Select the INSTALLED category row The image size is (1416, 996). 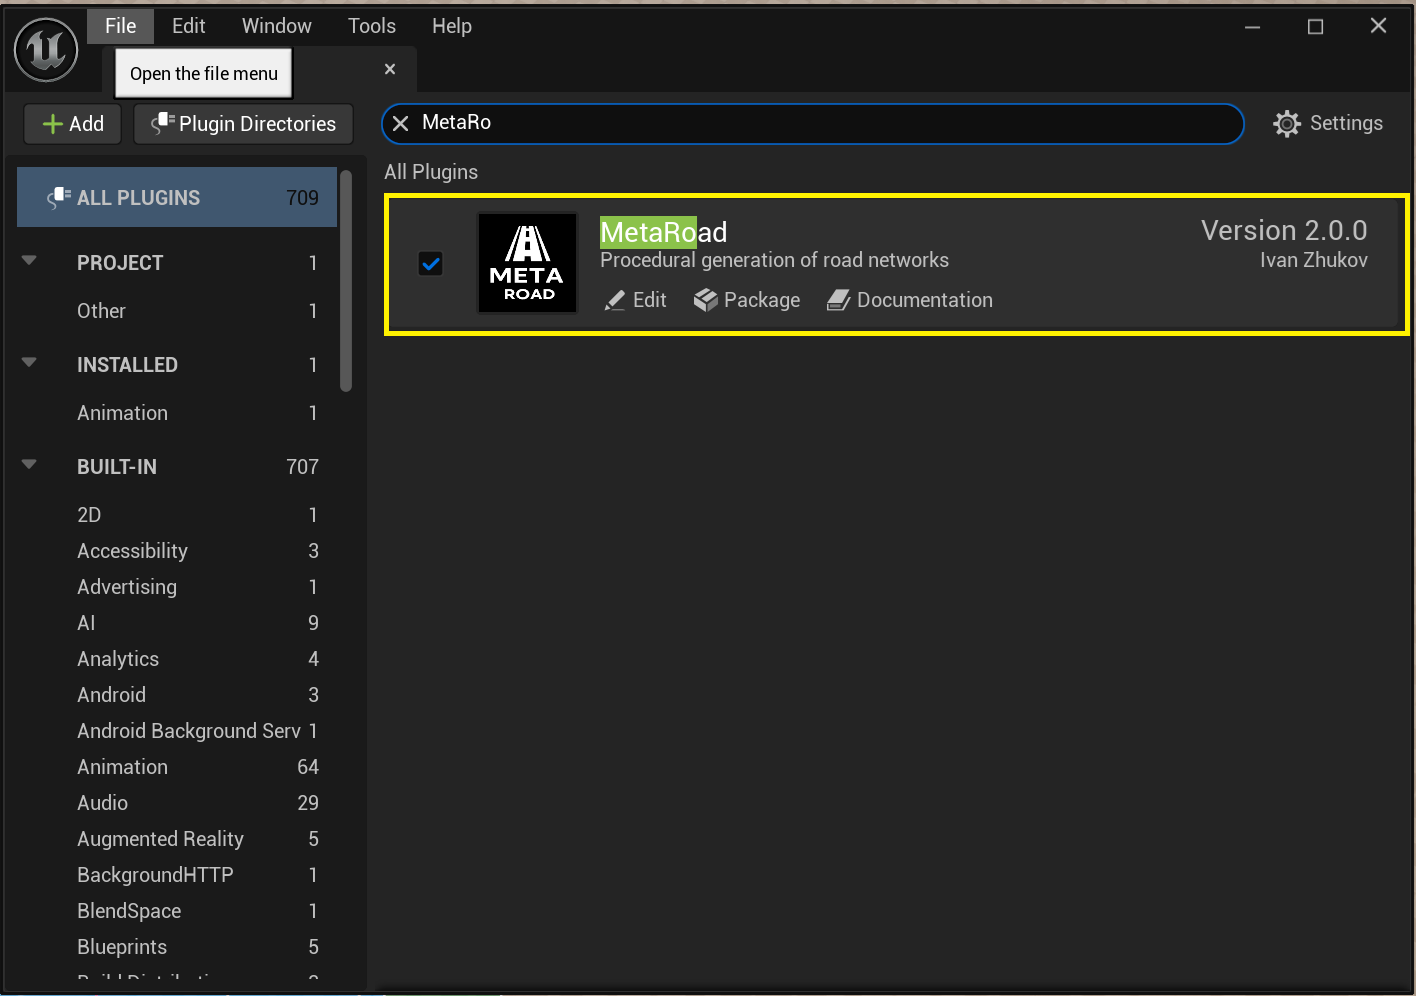(177, 365)
